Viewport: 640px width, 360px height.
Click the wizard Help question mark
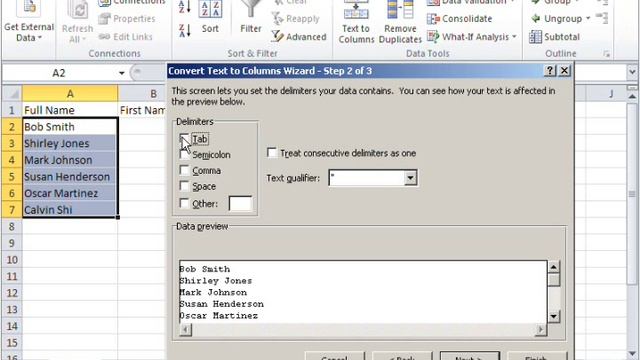click(550, 71)
